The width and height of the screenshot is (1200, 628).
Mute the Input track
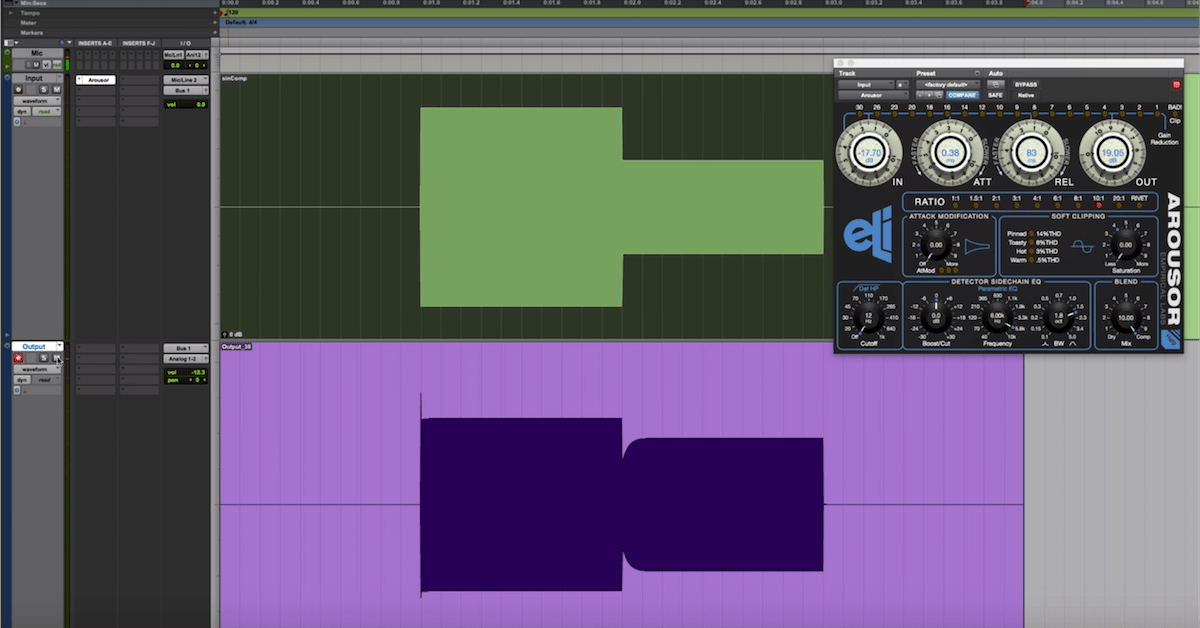[x=56, y=90]
